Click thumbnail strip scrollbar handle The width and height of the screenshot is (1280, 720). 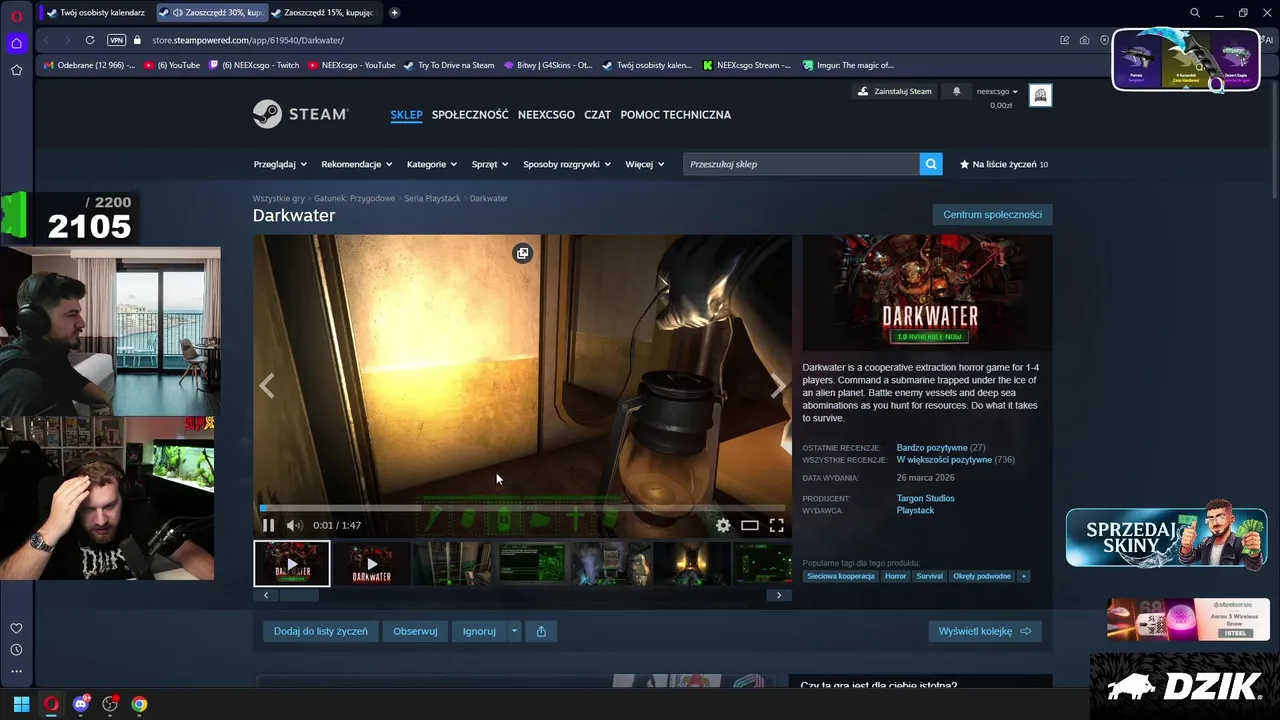[x=298, y=595]
